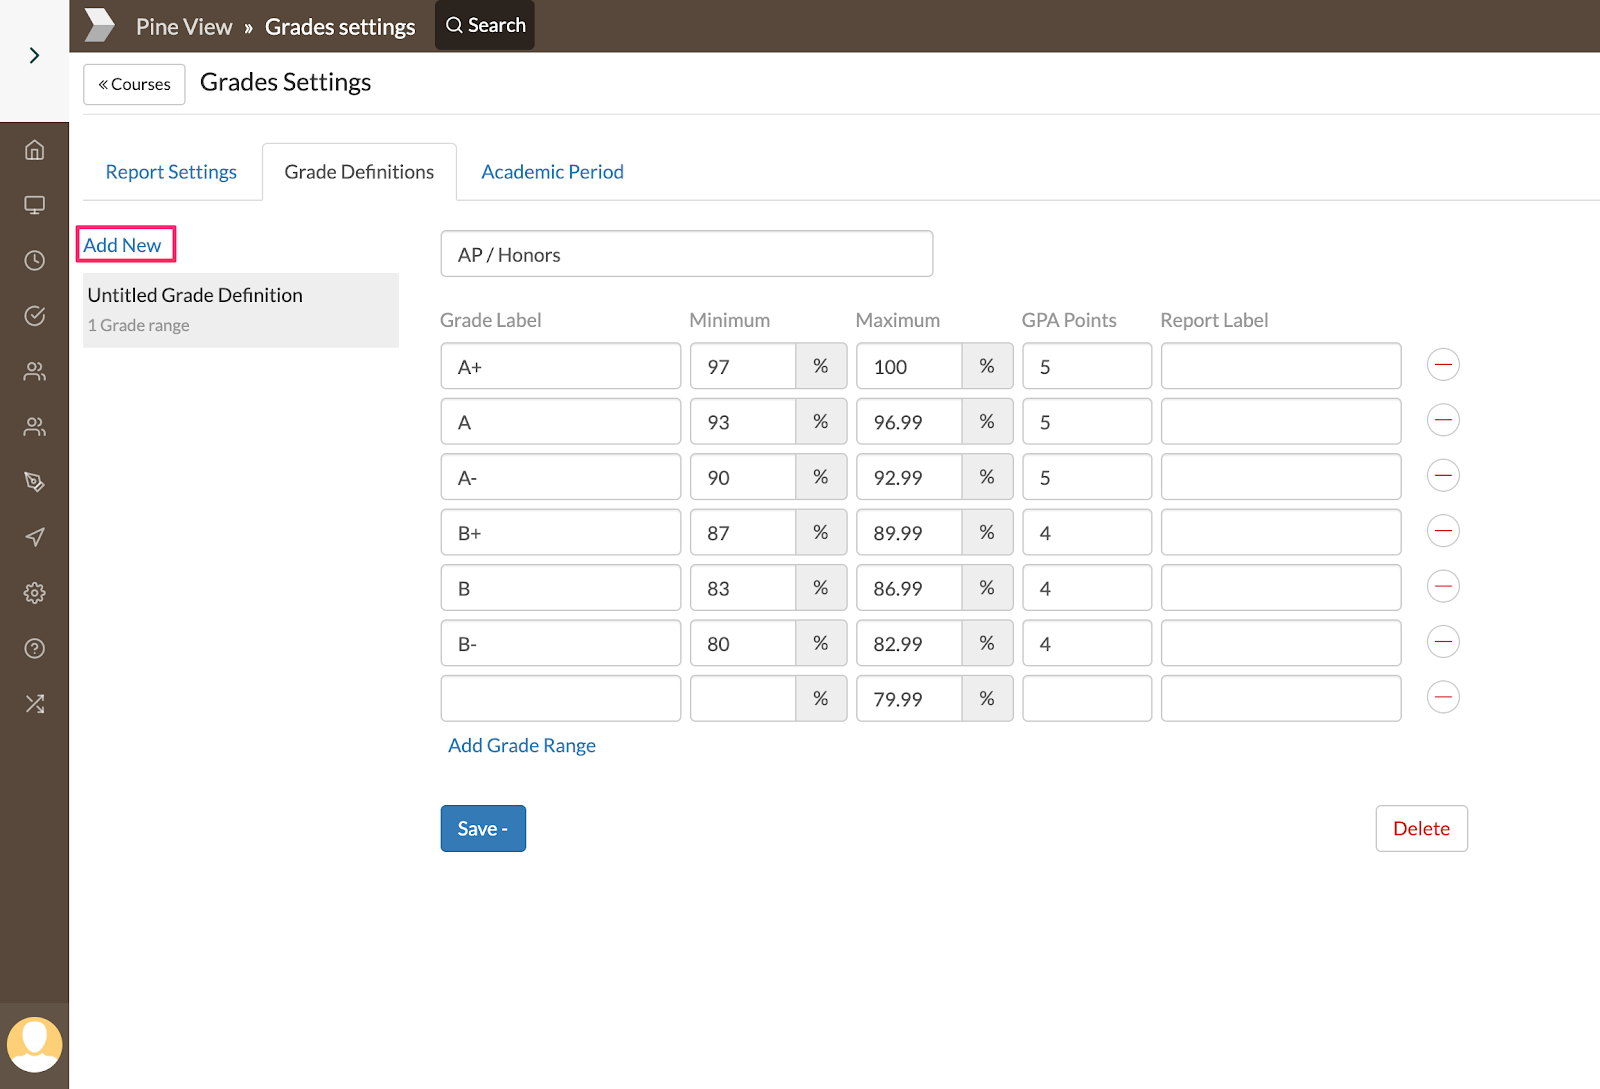This screenshot has width=1600, height=1089.
Task: Click Report Label field in A+ row
Action: (x=1281, y=366)
